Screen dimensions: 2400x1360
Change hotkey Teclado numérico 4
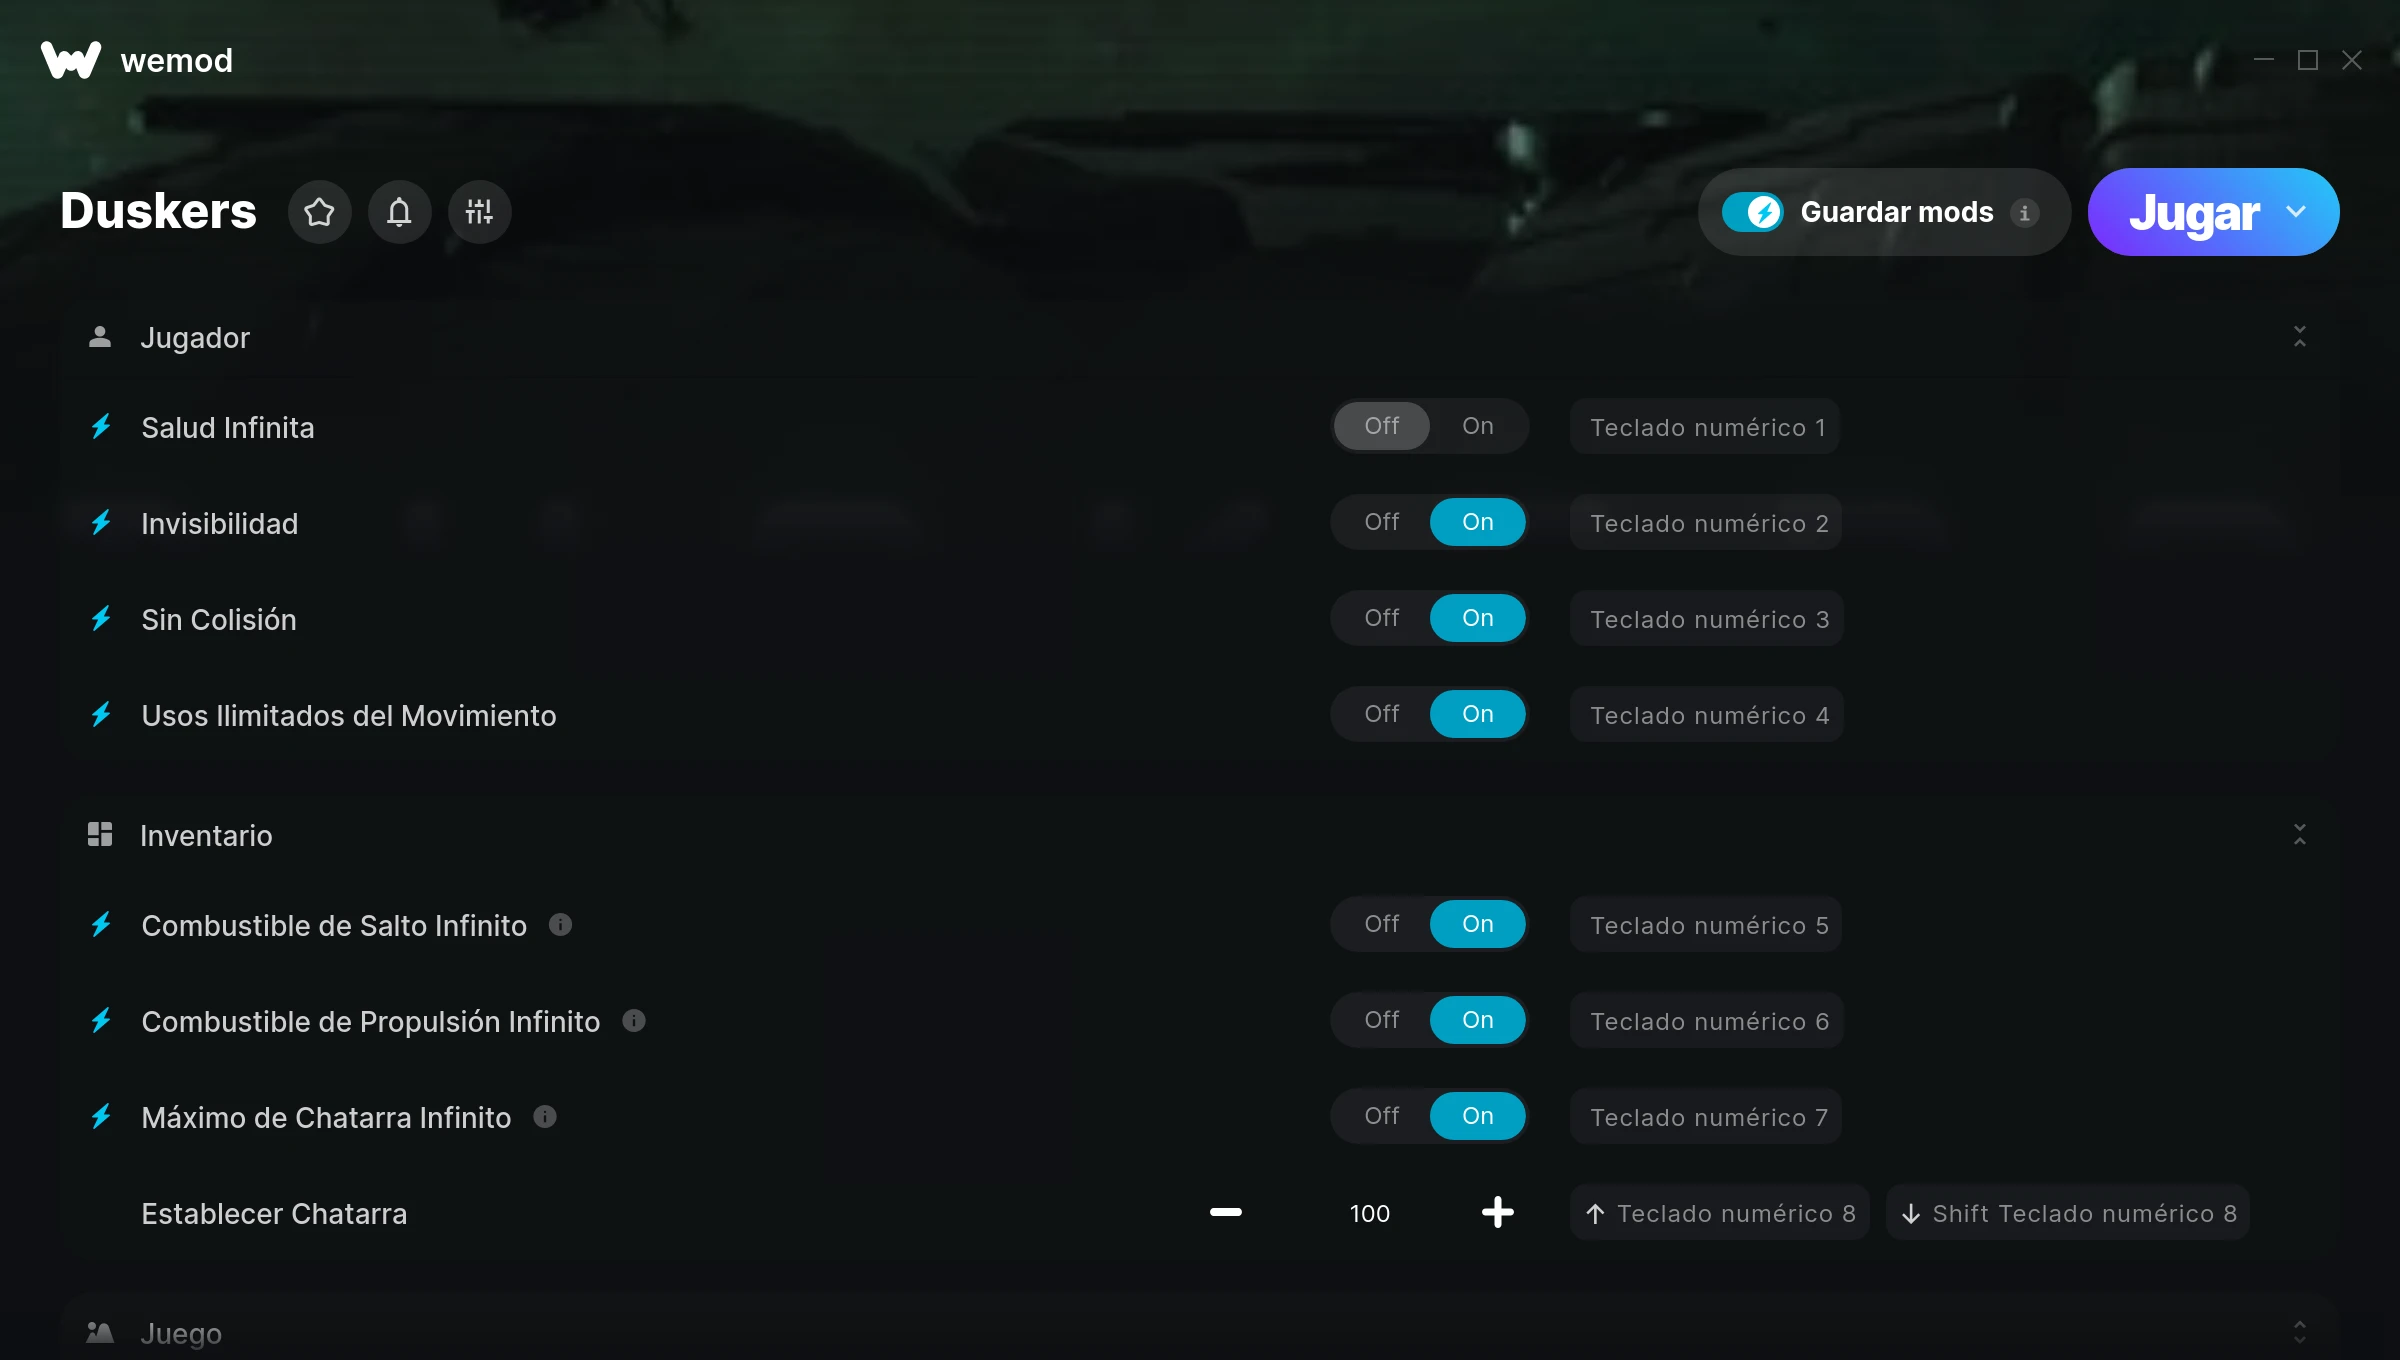(1707, 715)
